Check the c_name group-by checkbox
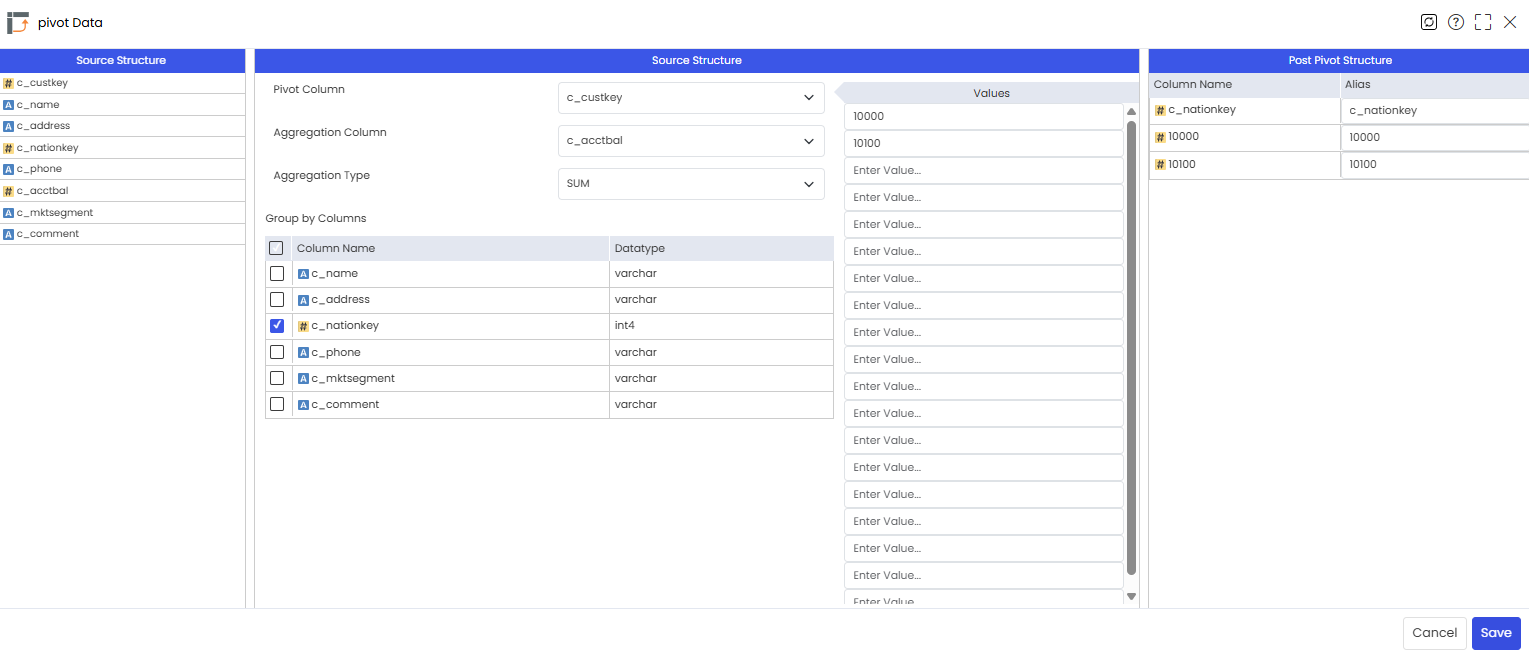Image resolution: width=1529 pixels, height=656 pixels. click(277, 273)
